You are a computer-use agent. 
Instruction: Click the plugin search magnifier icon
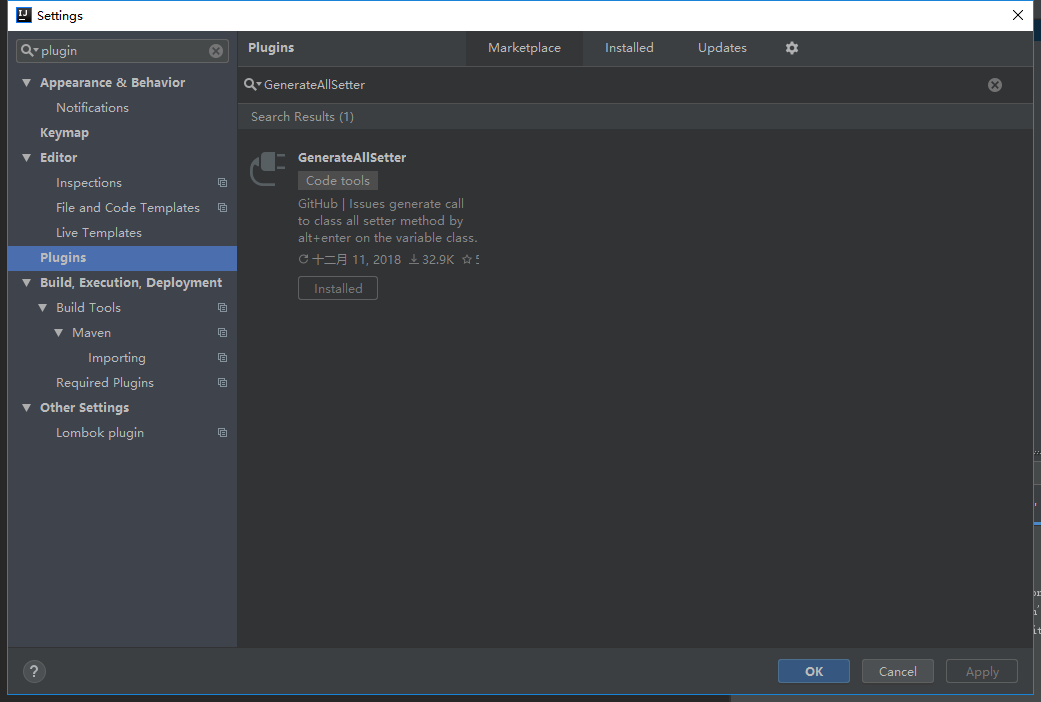click(252, 84)
